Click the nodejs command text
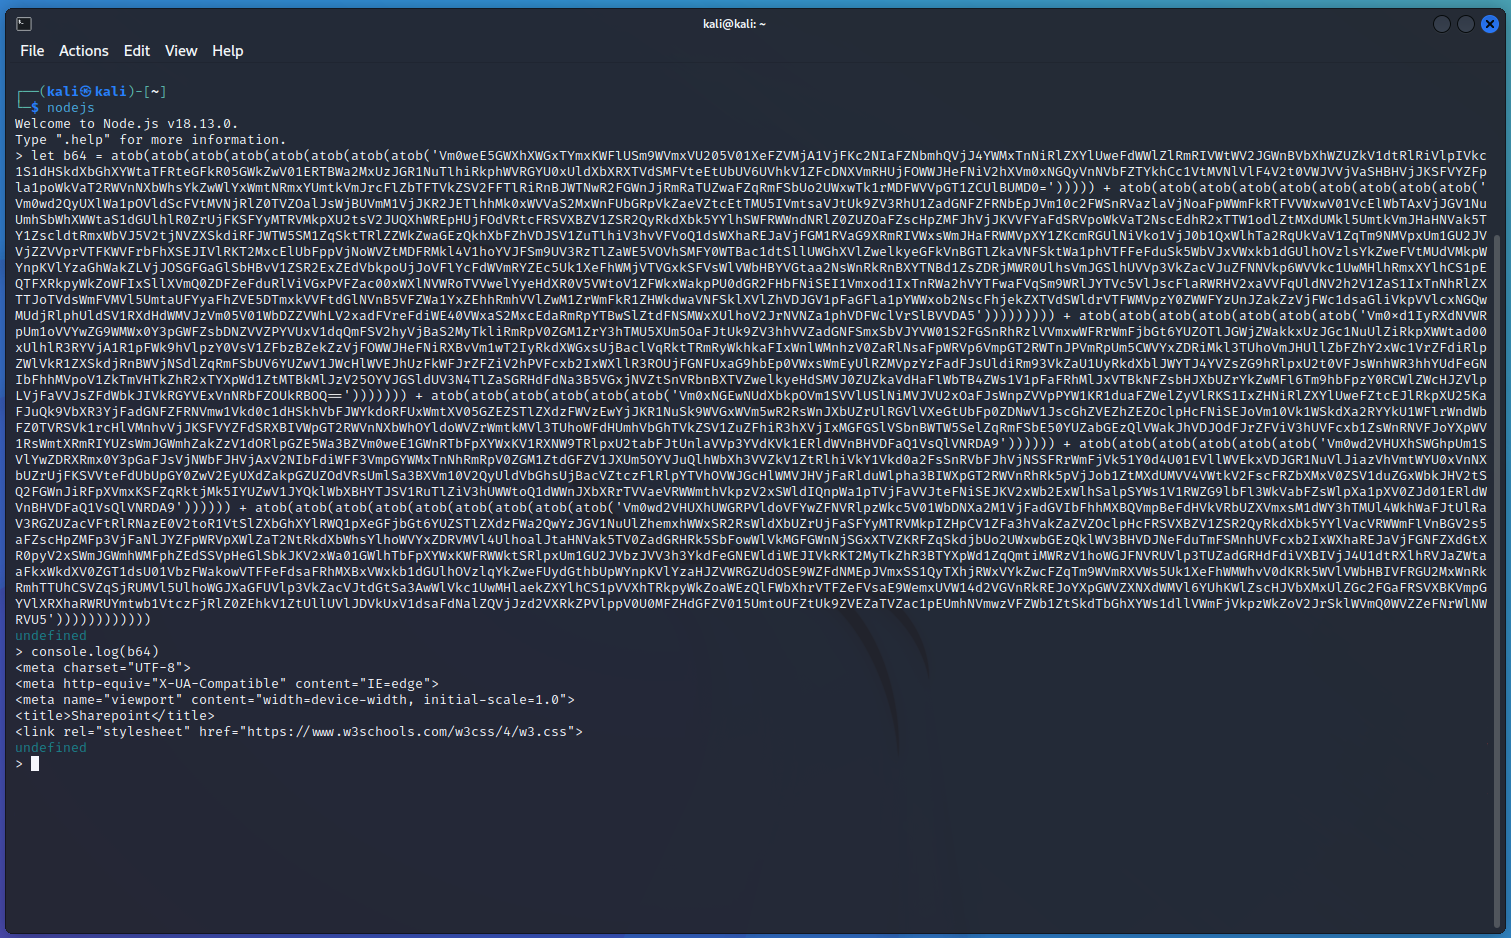 pos(70,108)
